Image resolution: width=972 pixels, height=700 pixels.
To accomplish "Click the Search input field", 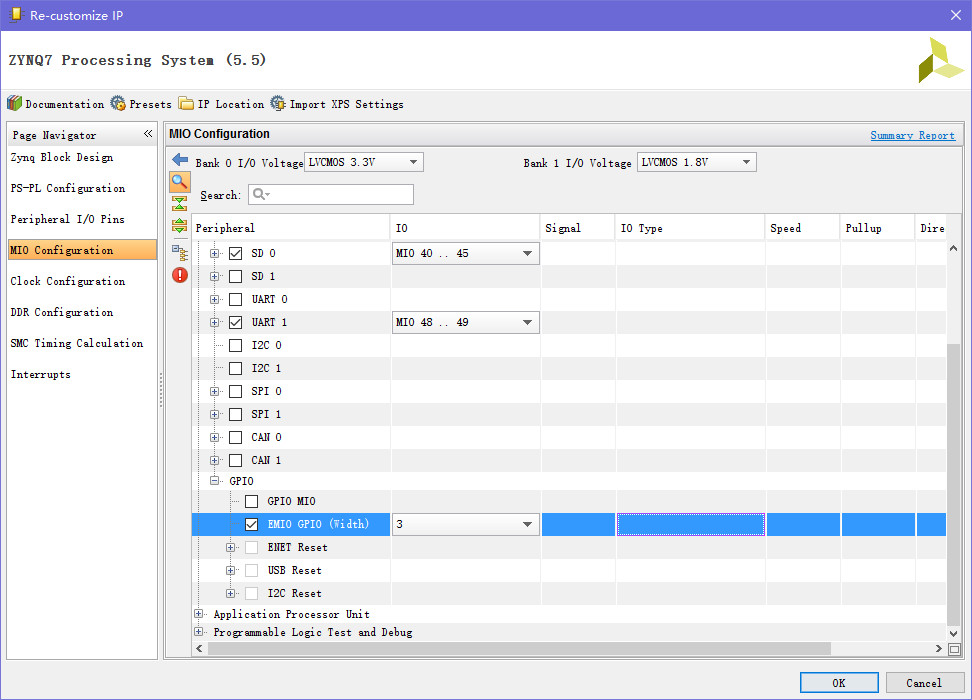I will pyautogui.click(x=331, y=194).
